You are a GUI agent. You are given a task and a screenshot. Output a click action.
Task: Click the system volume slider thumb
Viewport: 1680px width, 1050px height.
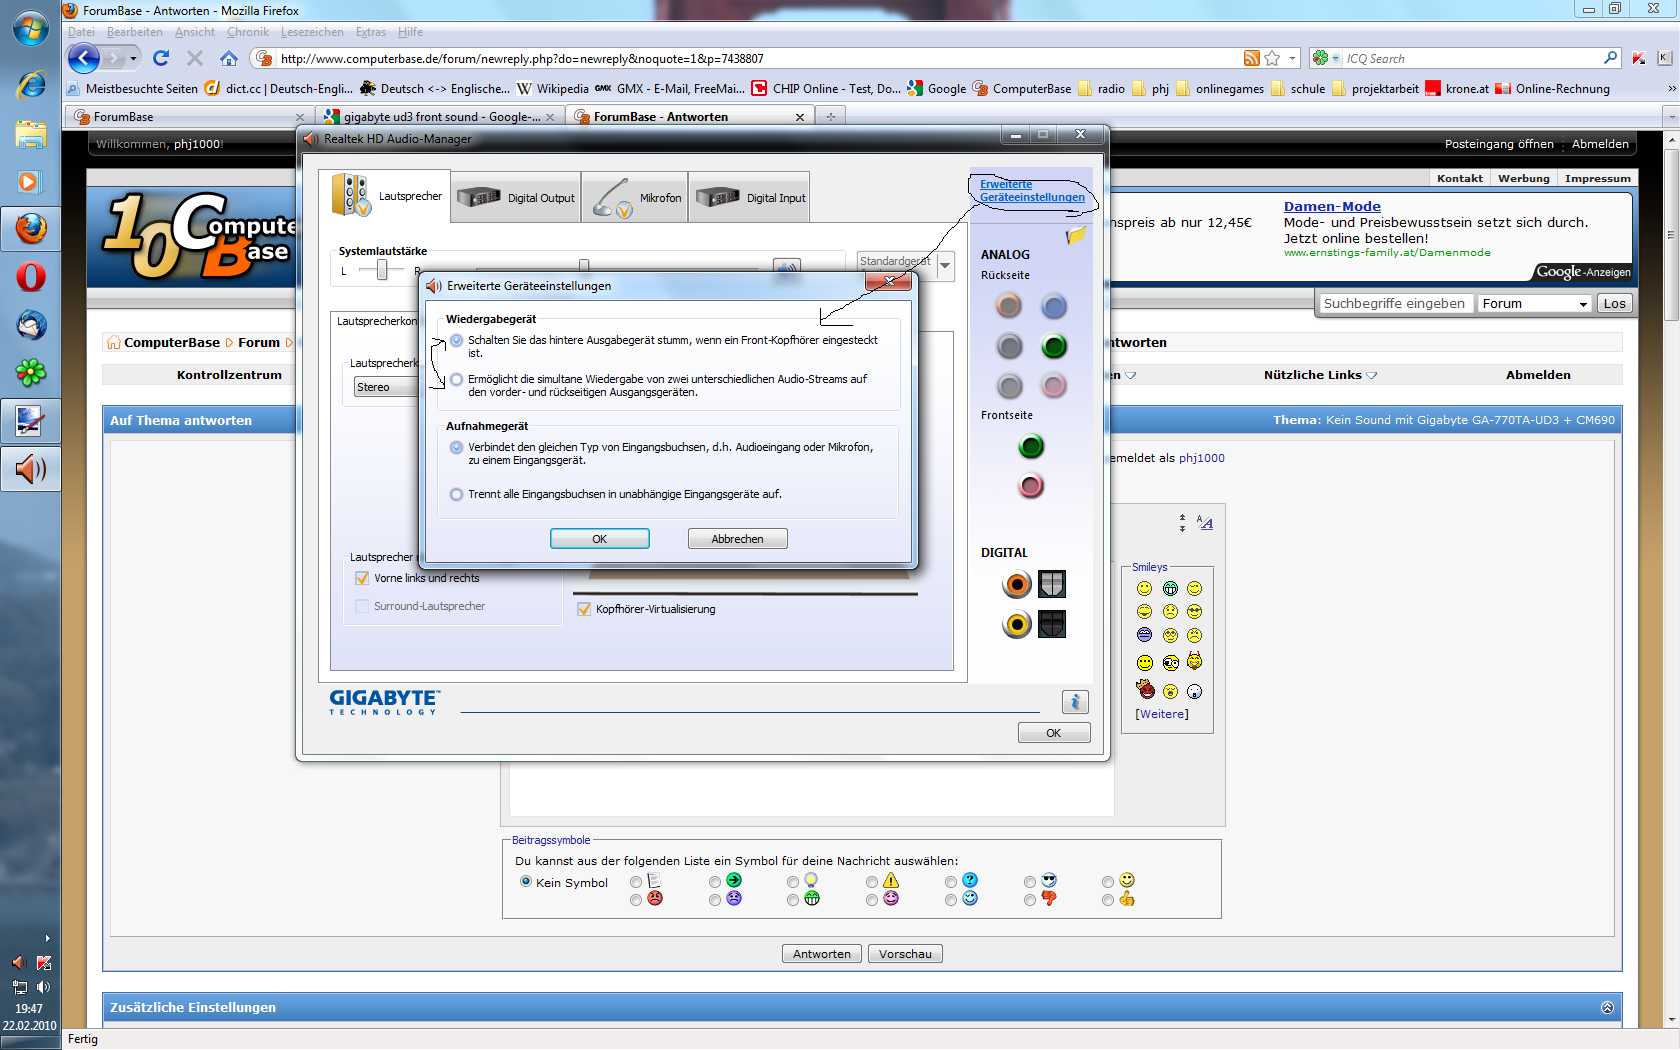tap(584, 266)
